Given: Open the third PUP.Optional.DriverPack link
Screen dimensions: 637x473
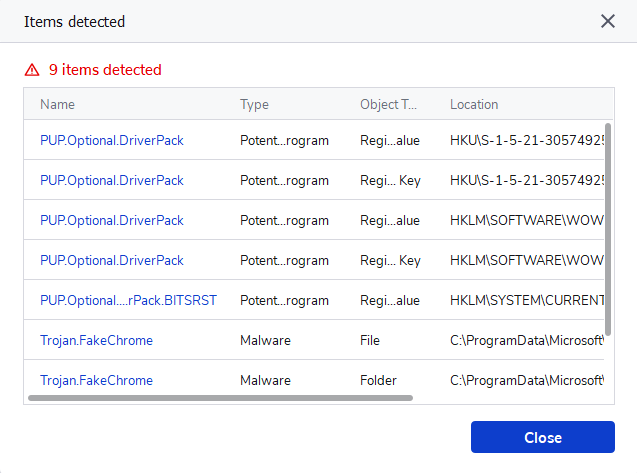Looking at the screenshot, I should click(112, 221).
